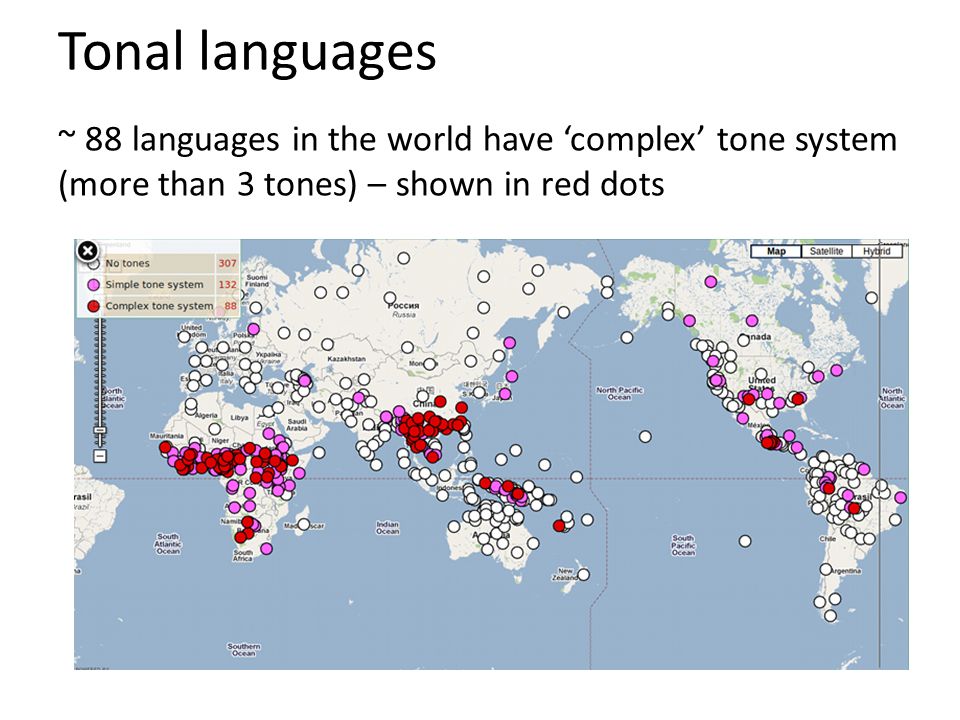Click the pink Simple tone system legend marker
This screenshot has width=960, height=720.
tap(93, 285)
